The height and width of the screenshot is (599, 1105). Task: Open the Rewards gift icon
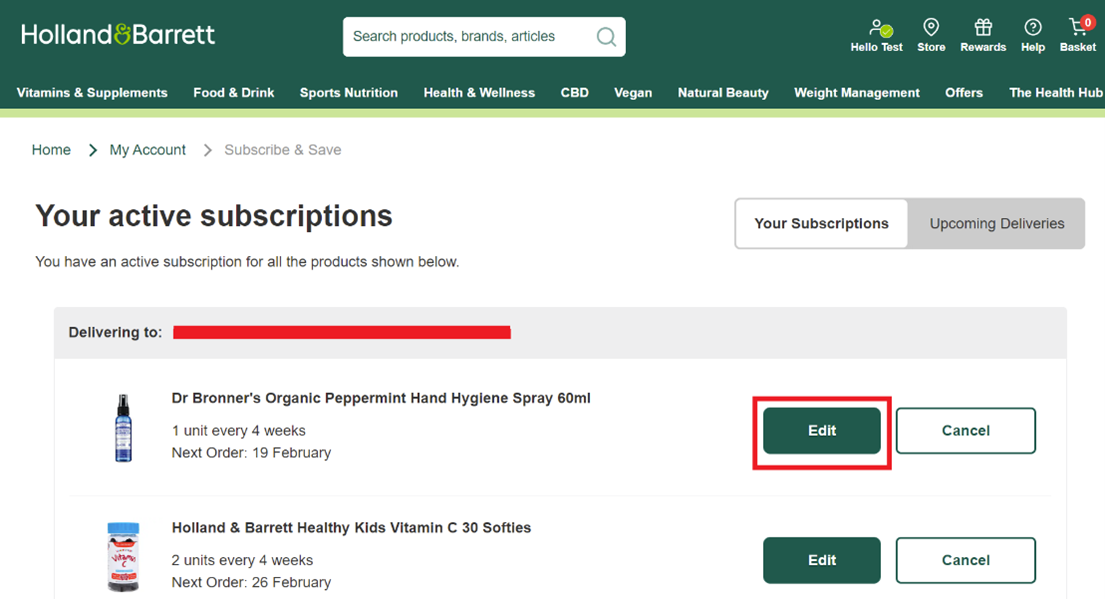tap(983, 28)
